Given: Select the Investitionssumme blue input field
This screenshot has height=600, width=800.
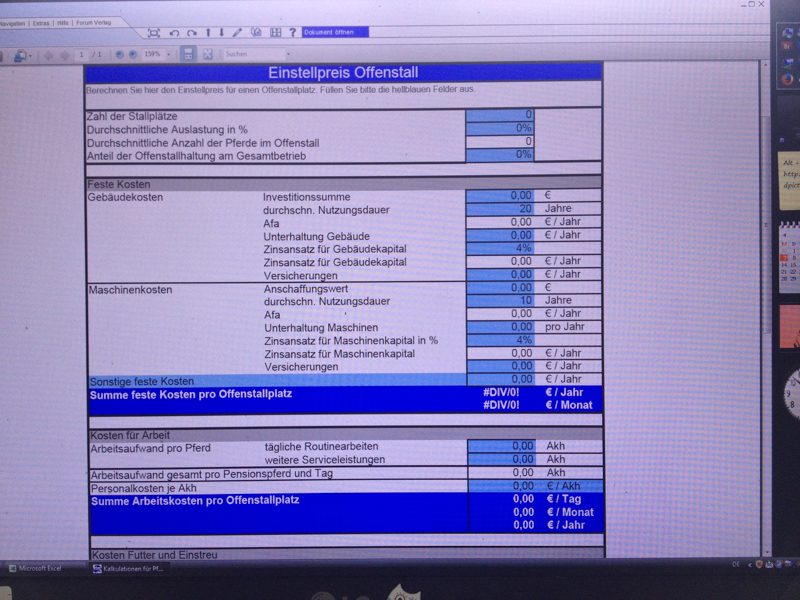Looking at the screenshot, I should [500, 196].
